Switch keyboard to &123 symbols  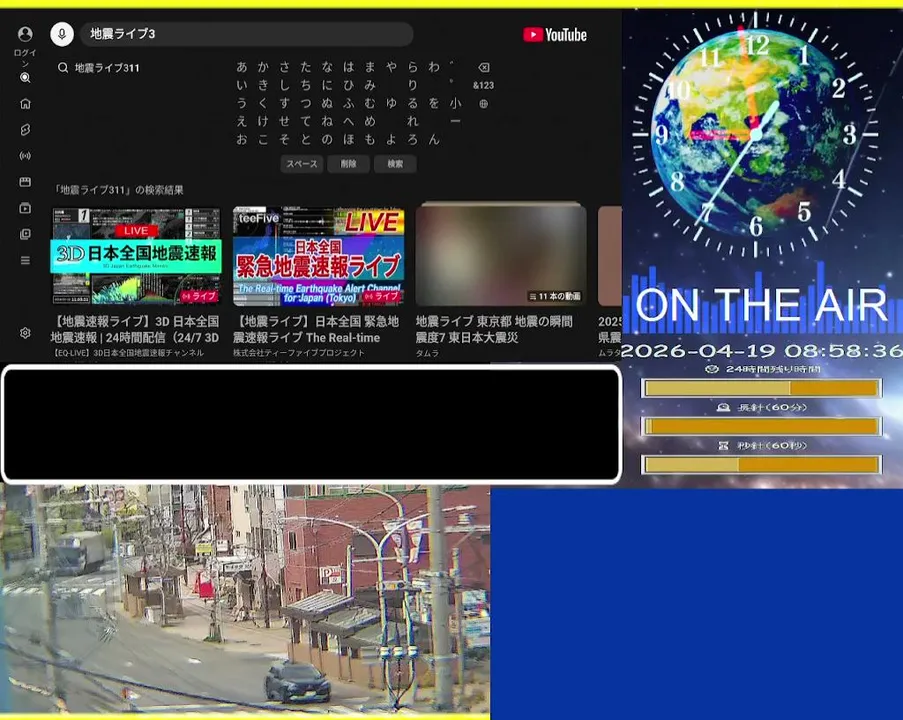pos(483,85)
